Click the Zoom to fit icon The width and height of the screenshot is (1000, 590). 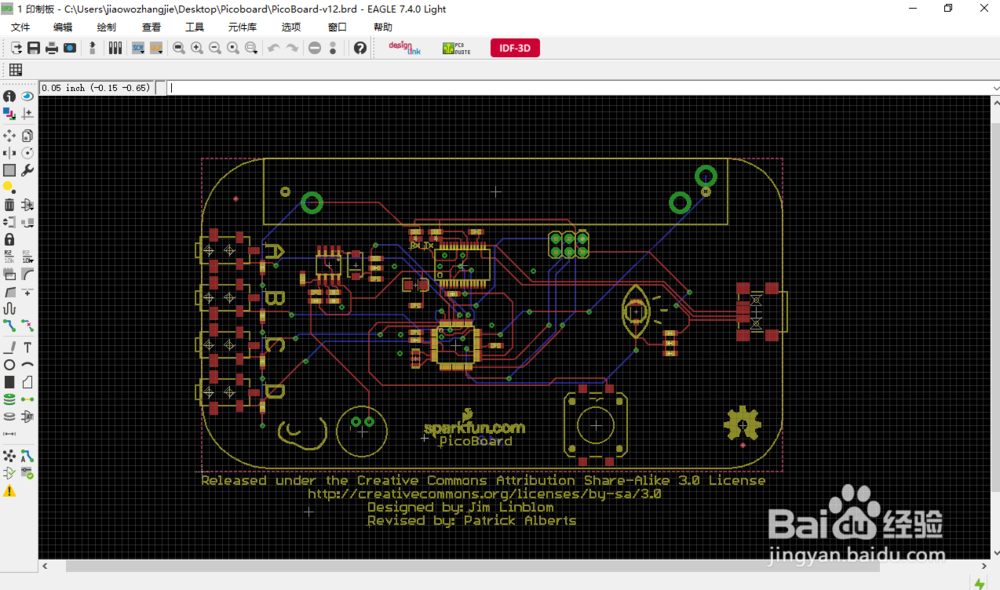(176, 47)
